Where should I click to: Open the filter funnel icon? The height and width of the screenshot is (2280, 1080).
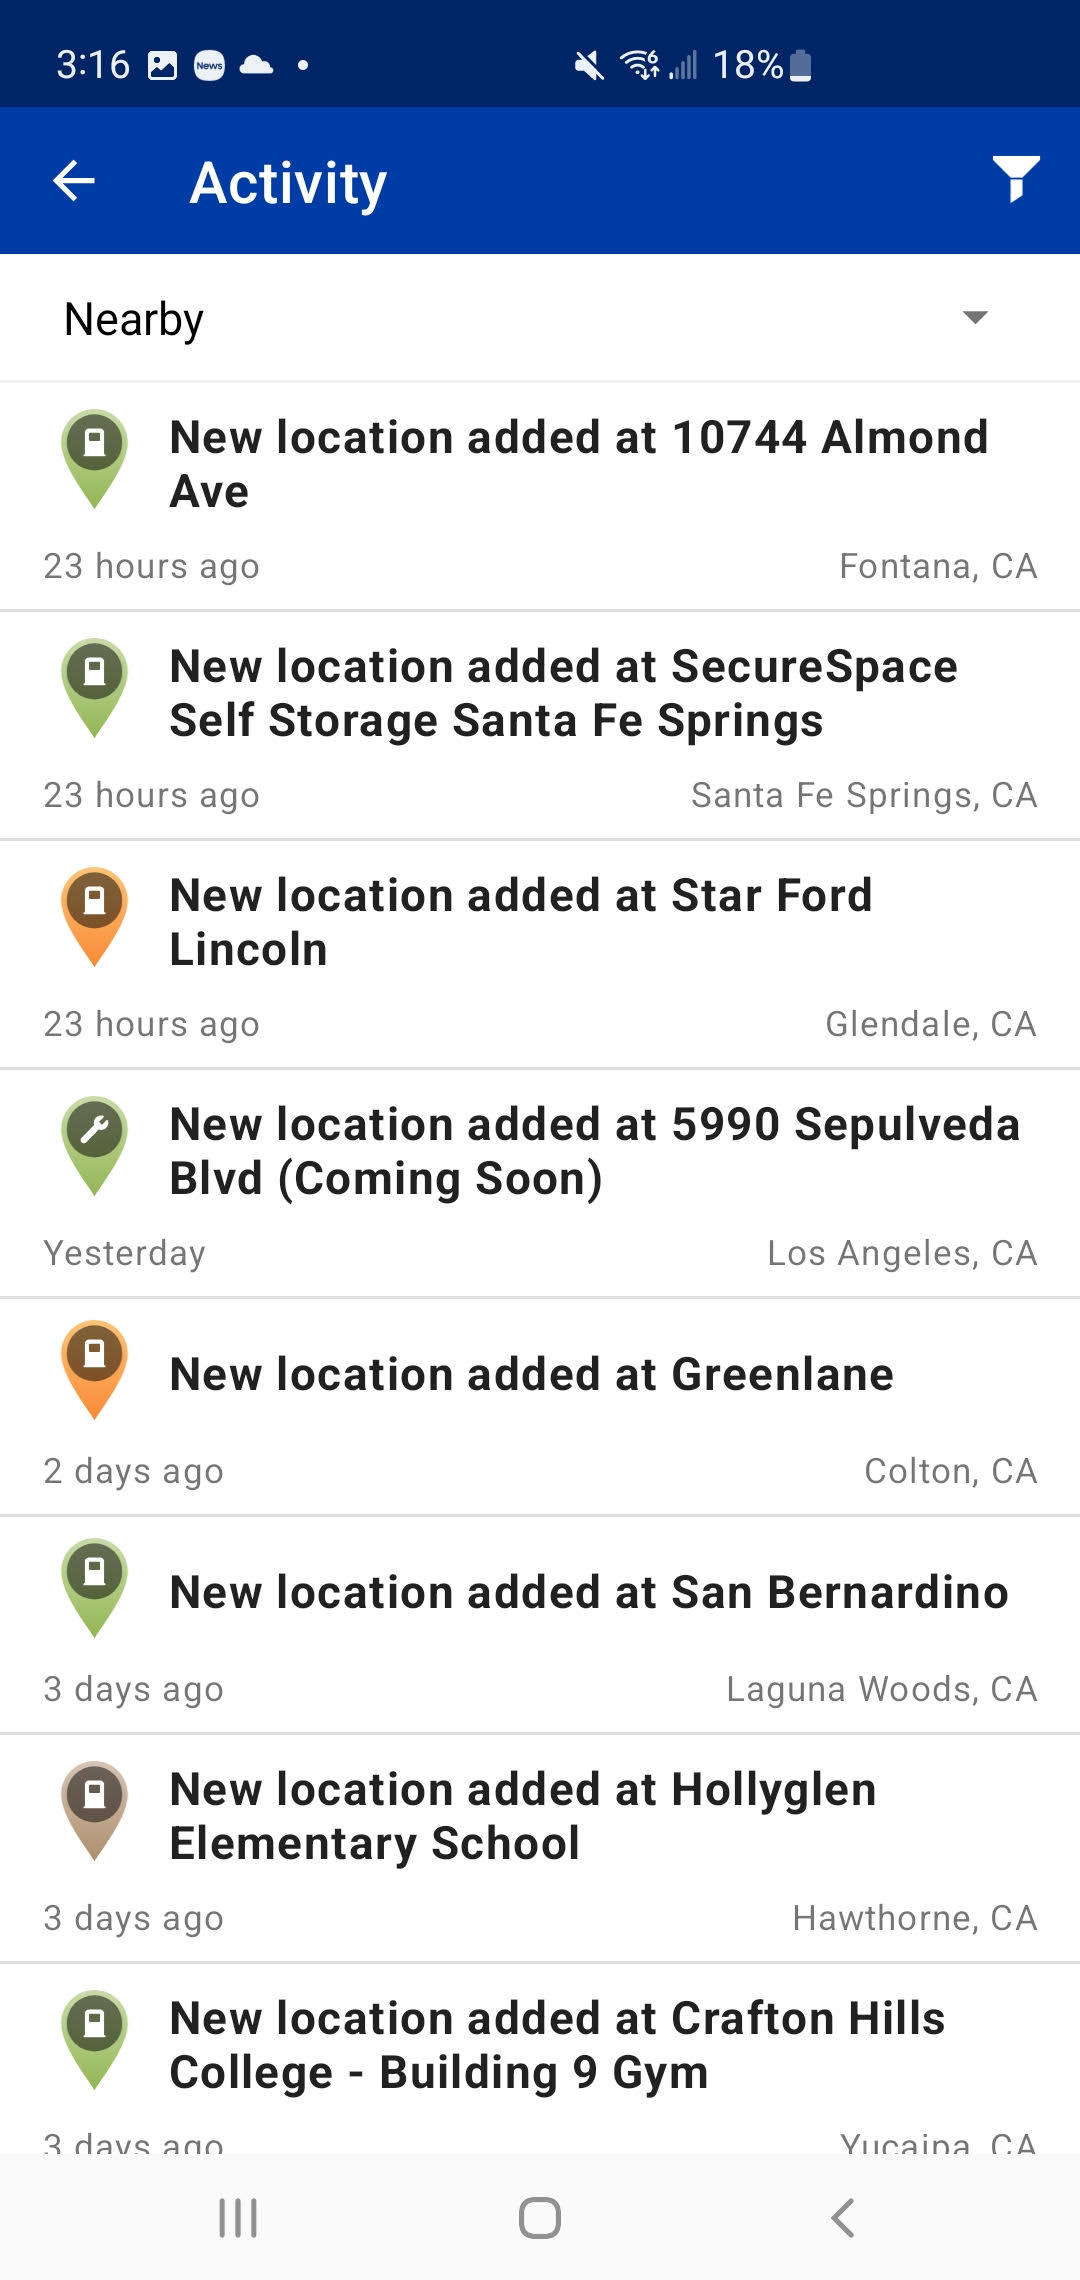pyautogui.click(x=1016, y=179)
